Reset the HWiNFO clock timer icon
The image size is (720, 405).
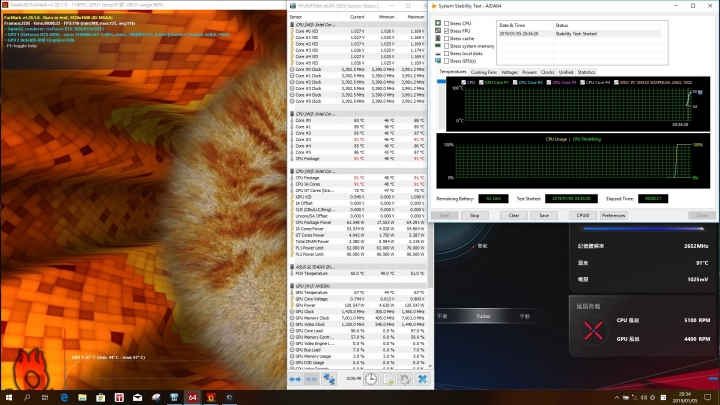point(371,380)
